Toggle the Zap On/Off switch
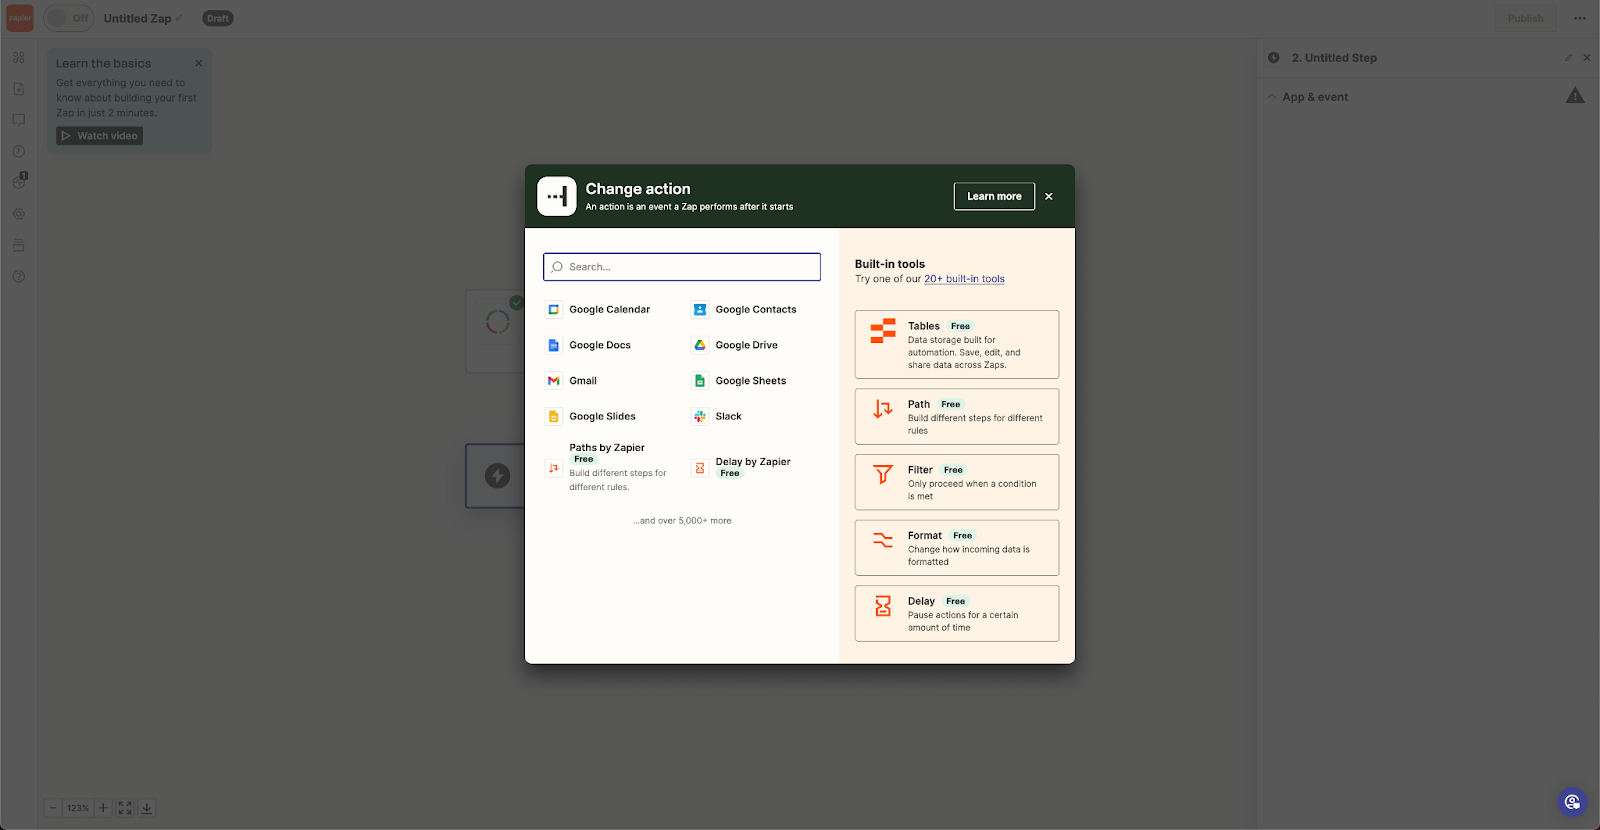This screenshot has height=830, width=1600. (68, 18)
